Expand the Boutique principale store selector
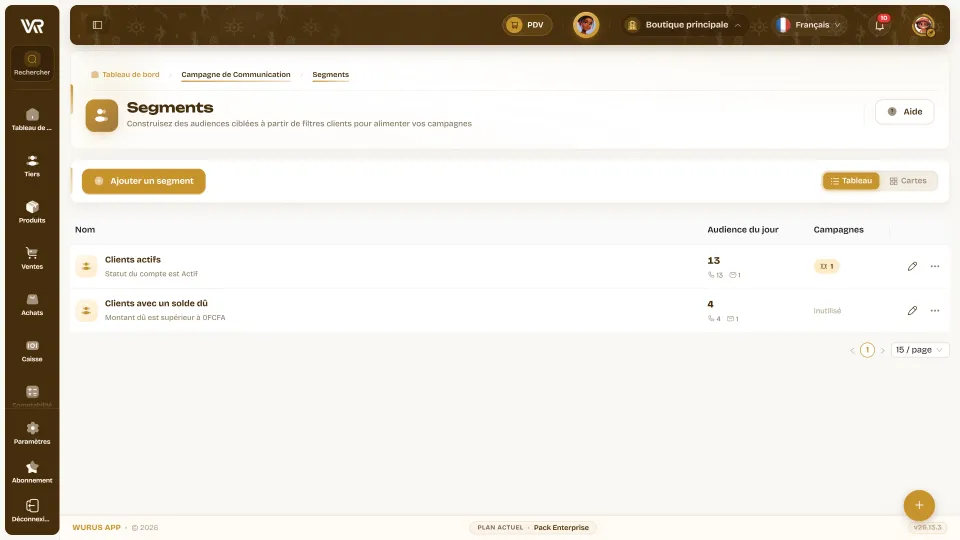 [684, 25]
